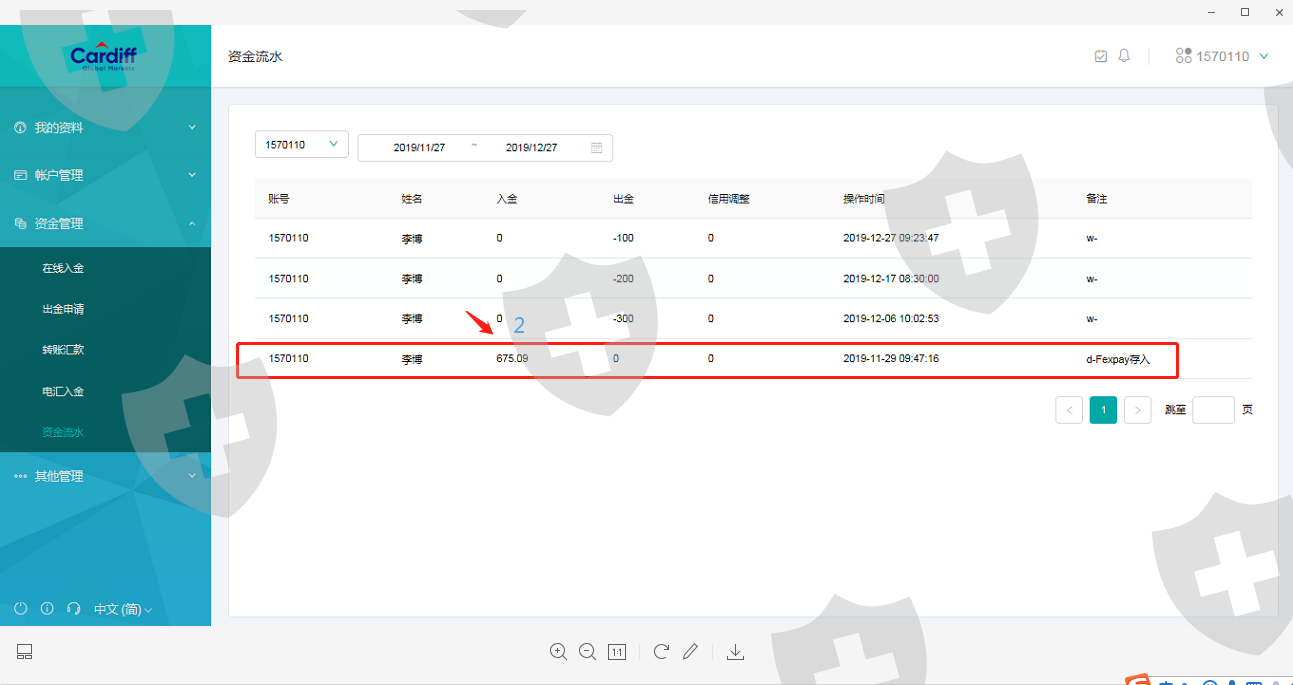
Task: Click account 1570110 in the -100 row
Action: [x=288, y=238]
